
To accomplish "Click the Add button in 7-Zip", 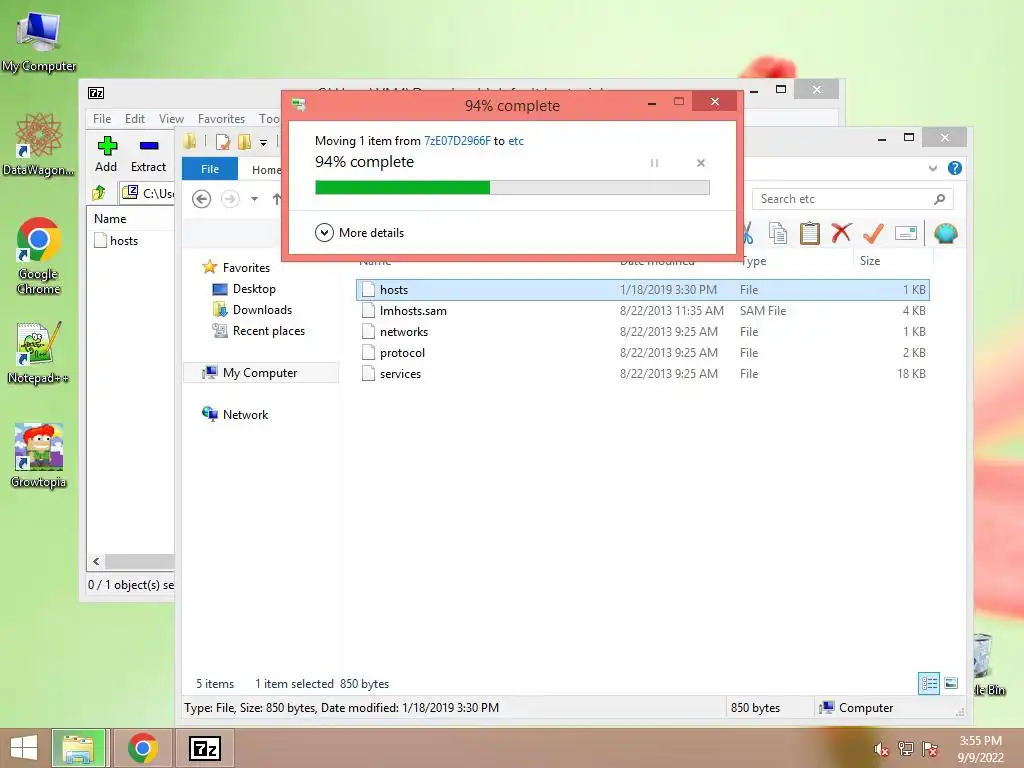I will click(106, 154).
